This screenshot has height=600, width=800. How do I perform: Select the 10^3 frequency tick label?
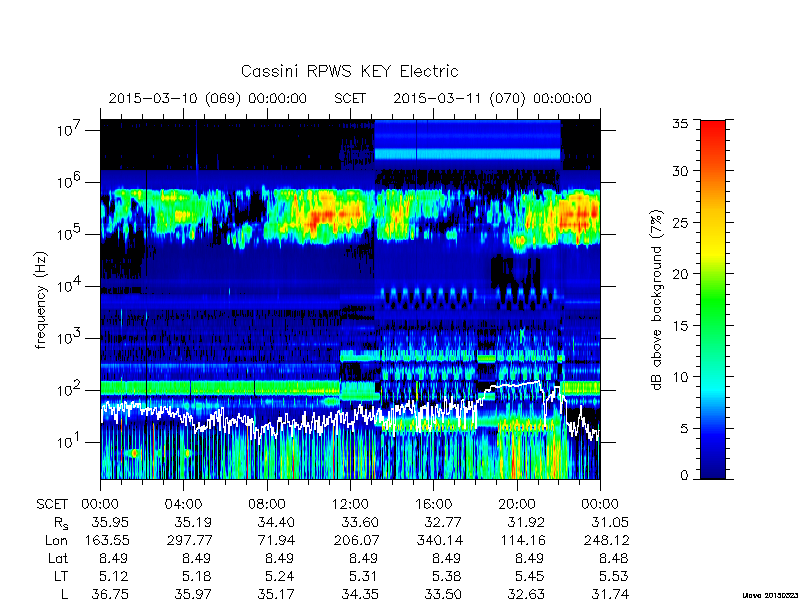pos(70,338)
